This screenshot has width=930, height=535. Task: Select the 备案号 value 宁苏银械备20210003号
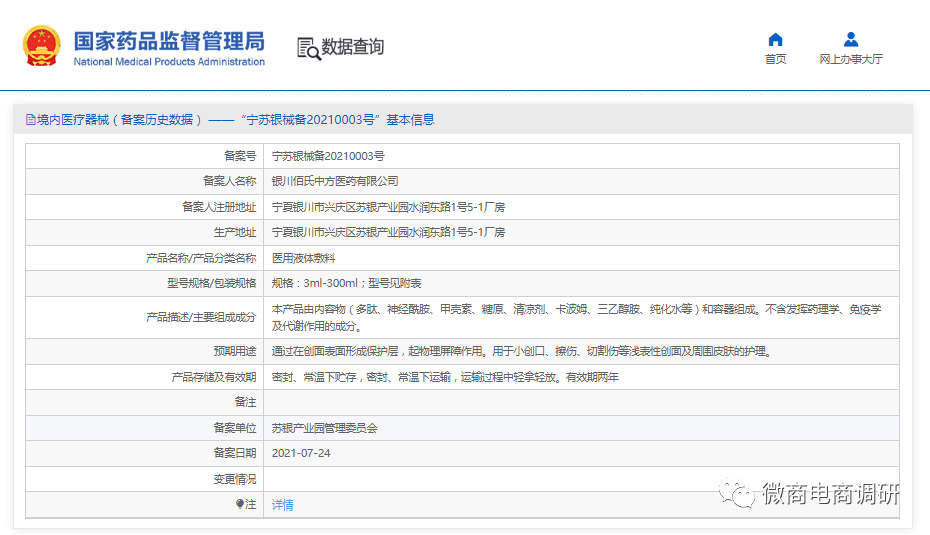tap(328, 156)
